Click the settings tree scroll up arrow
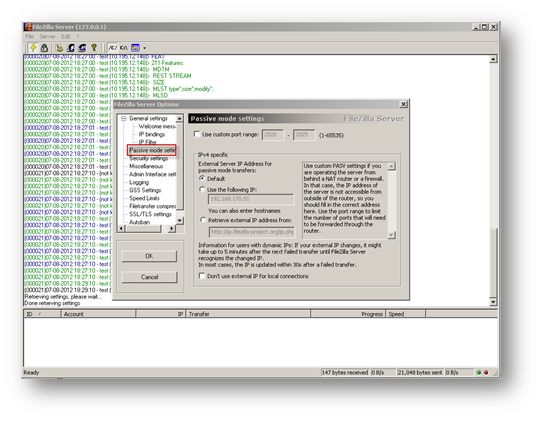 (180, 118)
